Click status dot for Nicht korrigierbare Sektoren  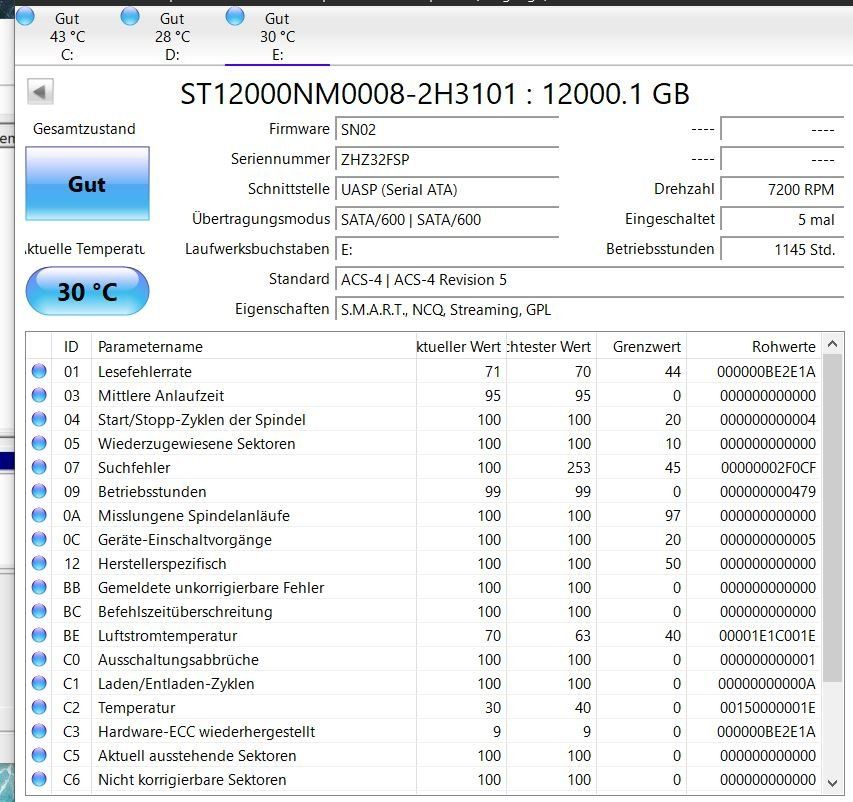click(x=39, y=779)
